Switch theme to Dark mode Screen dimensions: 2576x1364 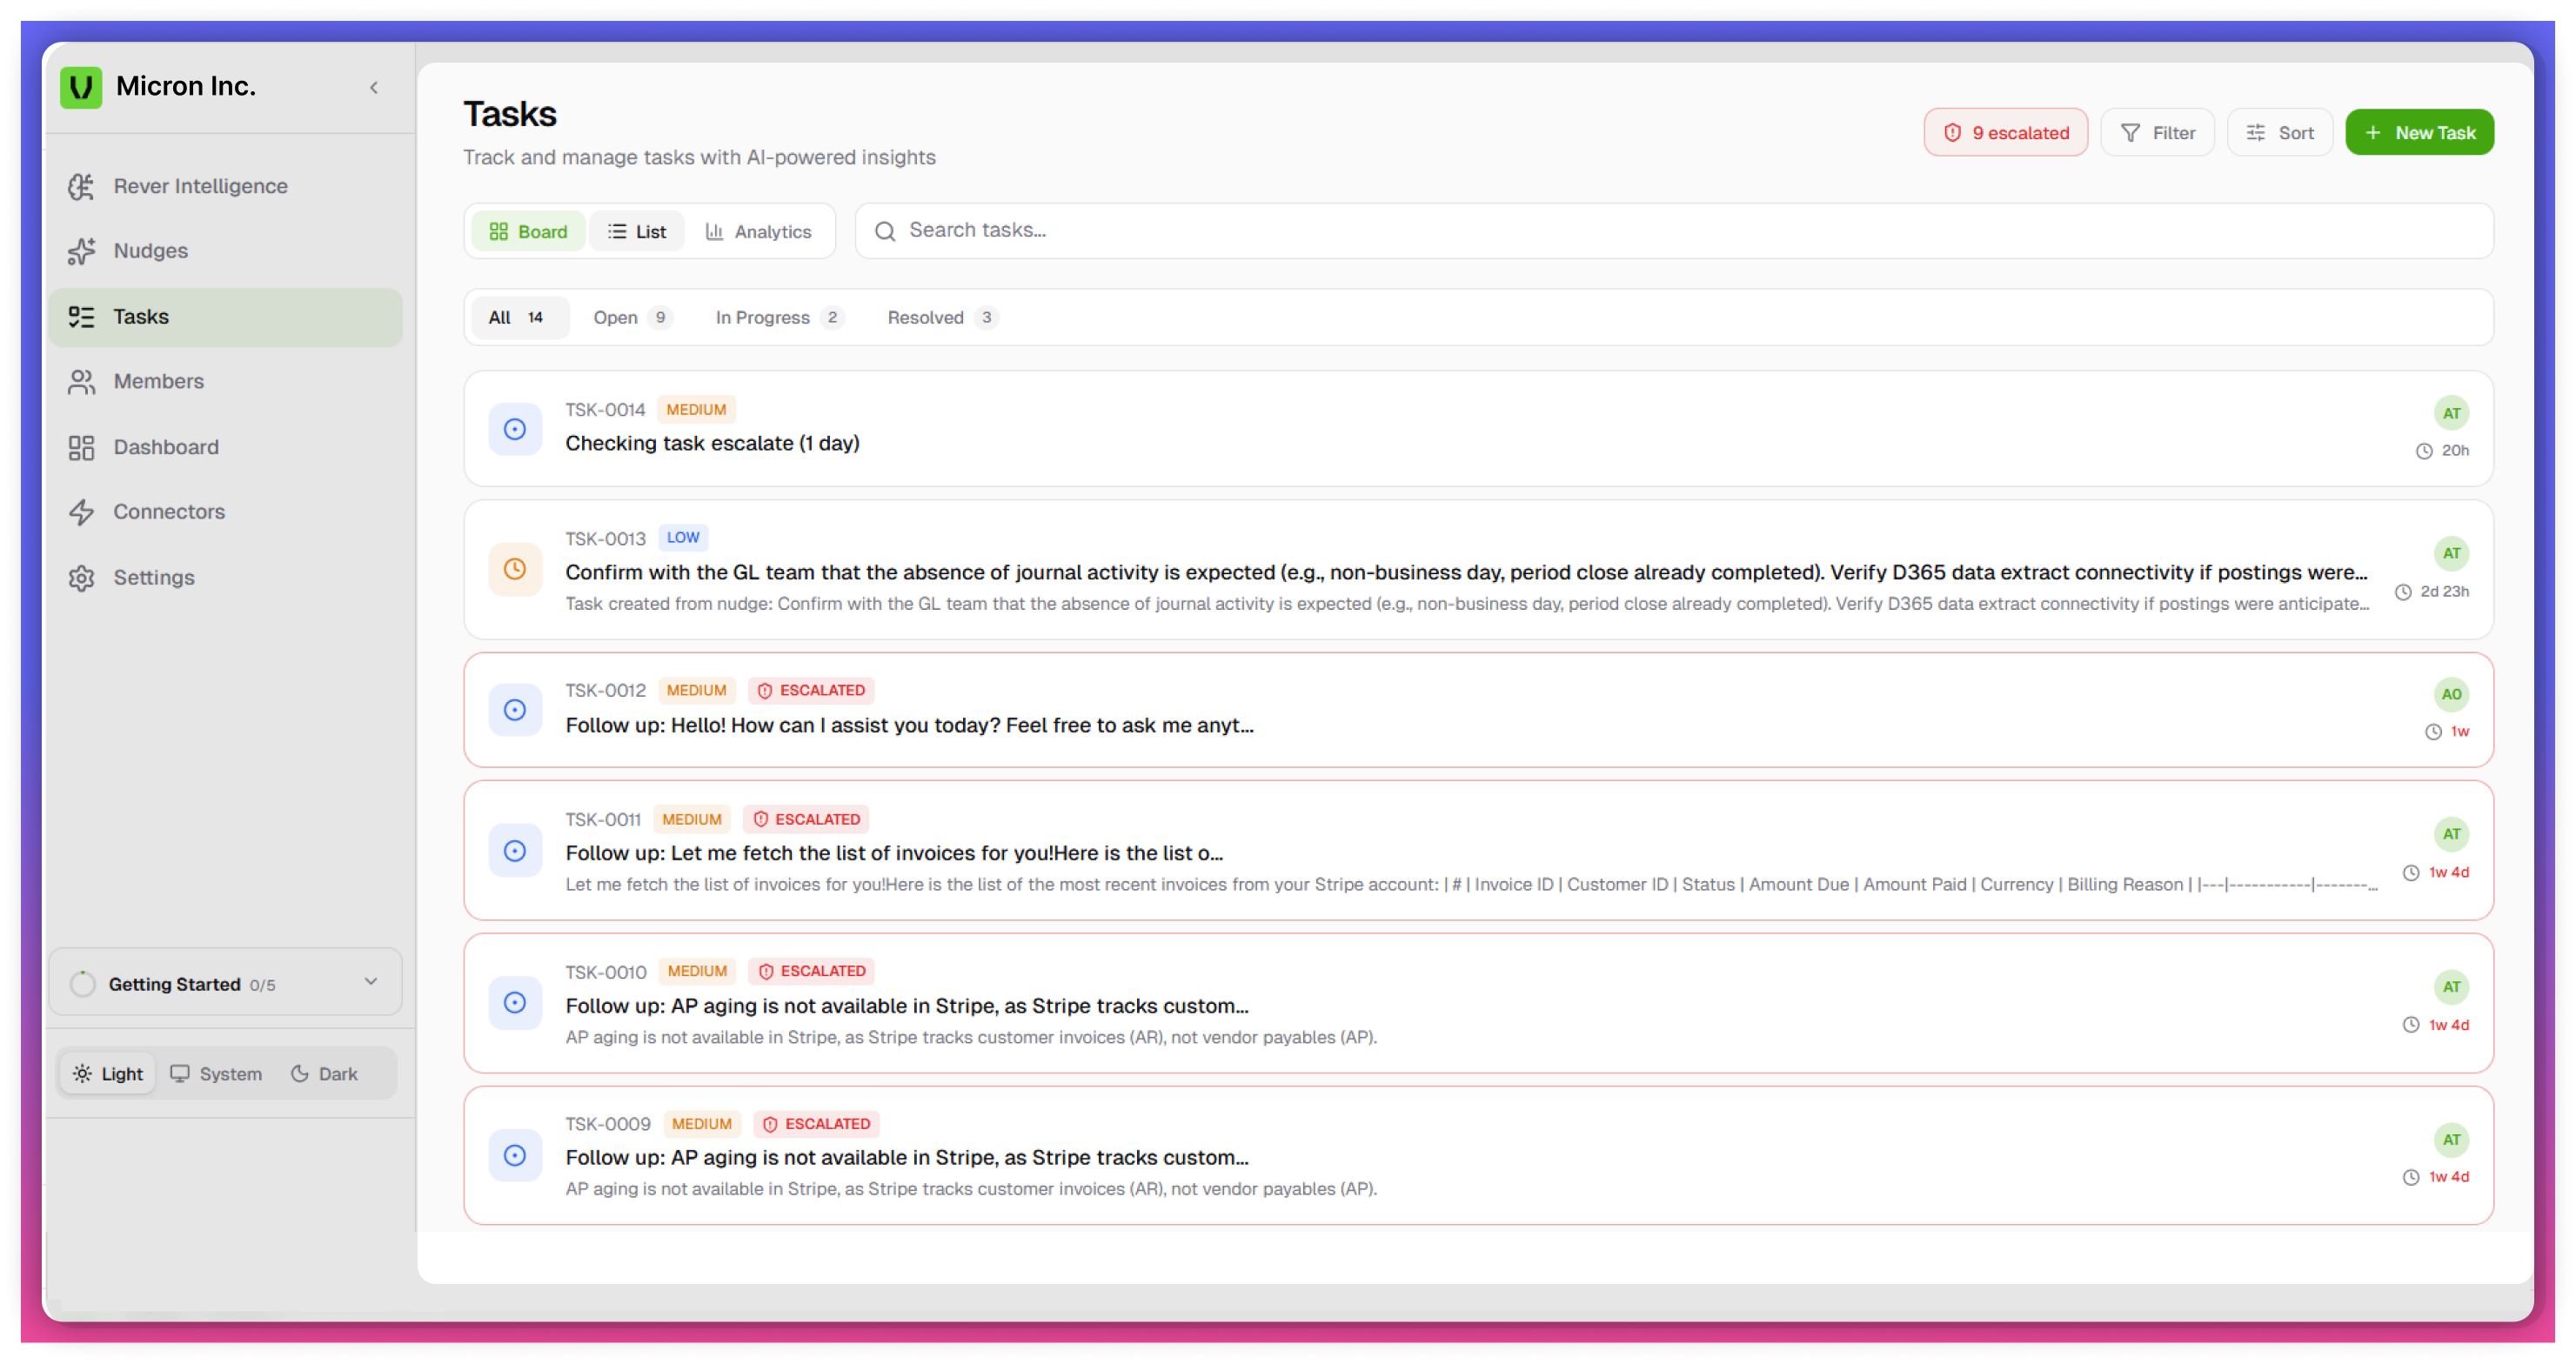coord(324,1074)
